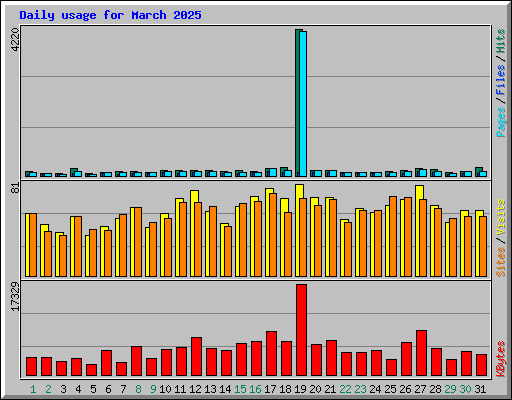This screenshot has width=512, height=400.
Task: Click the day 25 label on axis
Action: (390, 389)
